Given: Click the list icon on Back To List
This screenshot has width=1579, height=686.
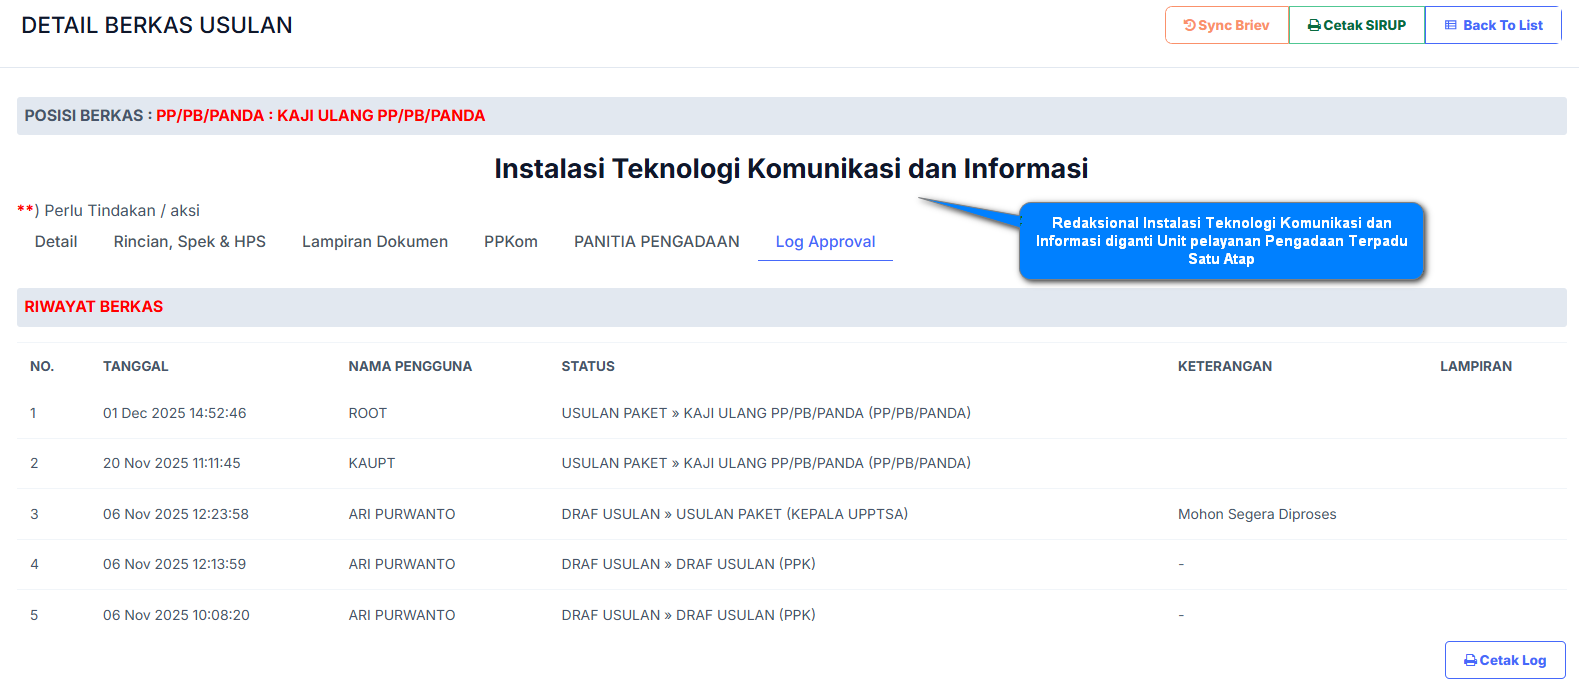Looking at the screenshot, I should [x=1450, y=26].
